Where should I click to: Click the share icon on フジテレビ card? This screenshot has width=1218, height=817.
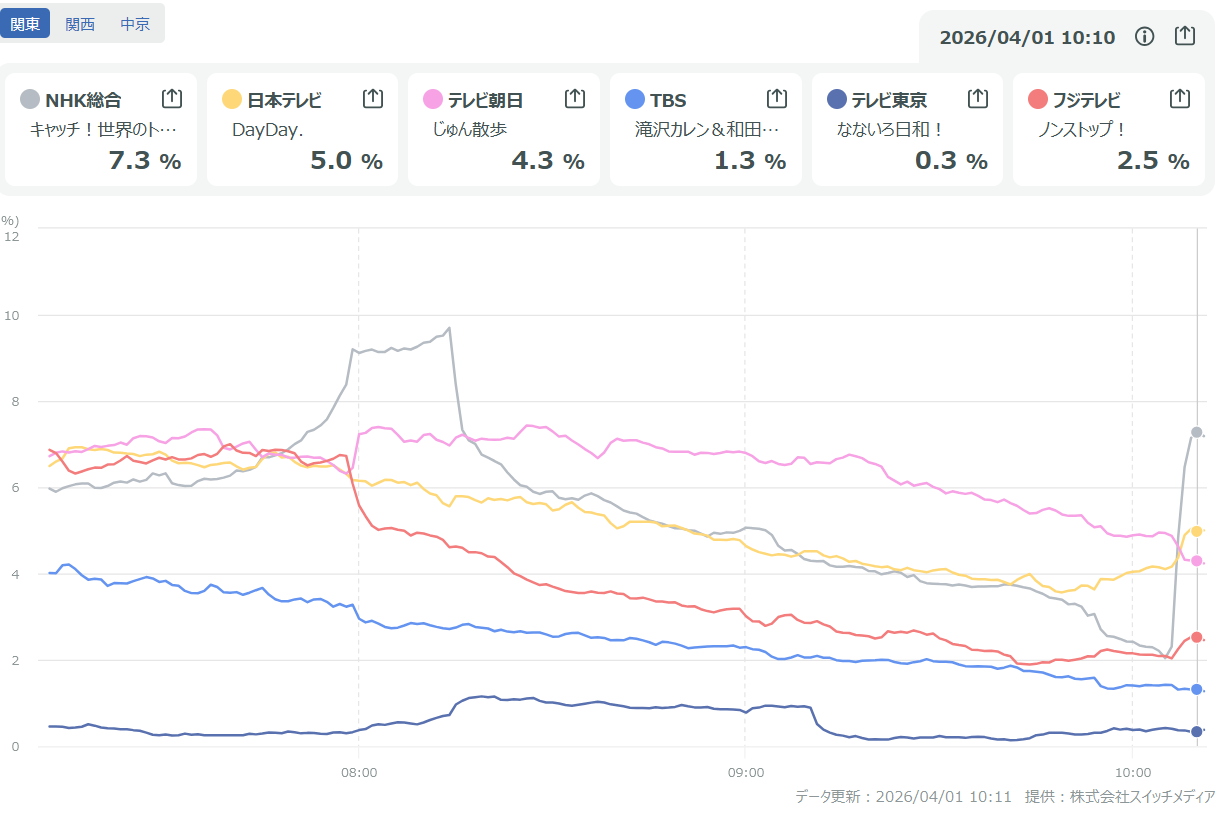pyautogui.click(x=1180, y=98)
